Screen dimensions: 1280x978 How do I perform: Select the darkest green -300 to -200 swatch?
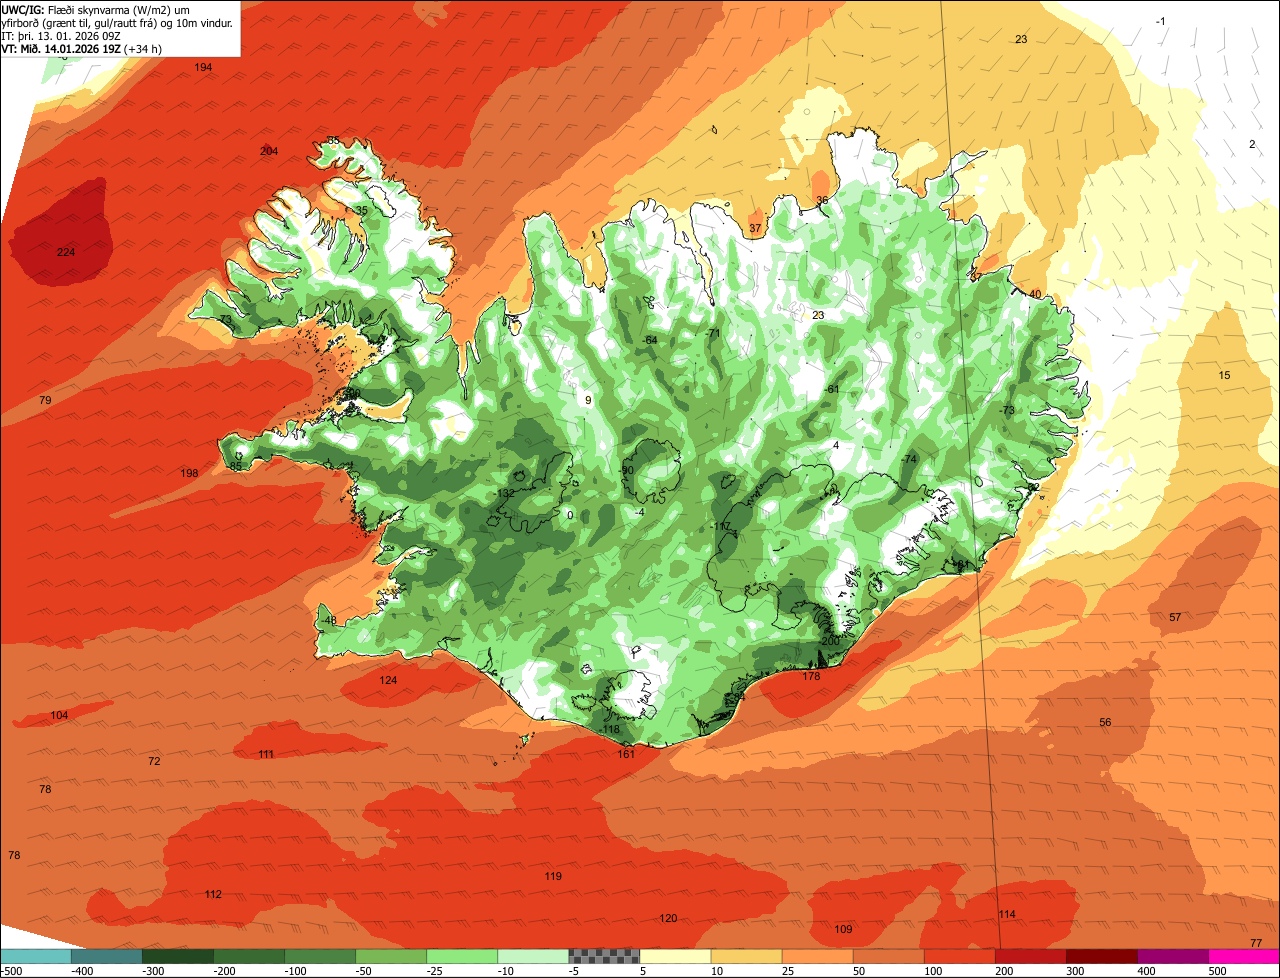177,956
